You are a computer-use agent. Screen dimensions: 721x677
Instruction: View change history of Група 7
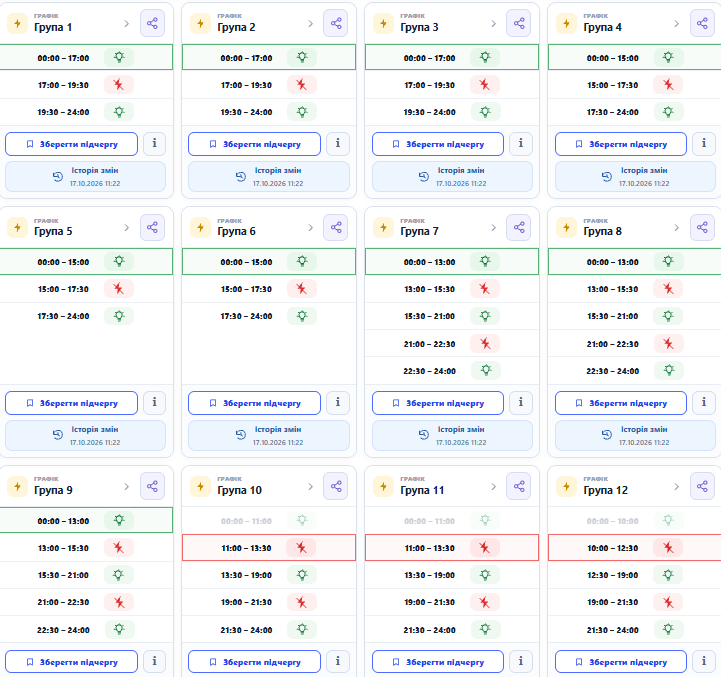click(452, 436)
